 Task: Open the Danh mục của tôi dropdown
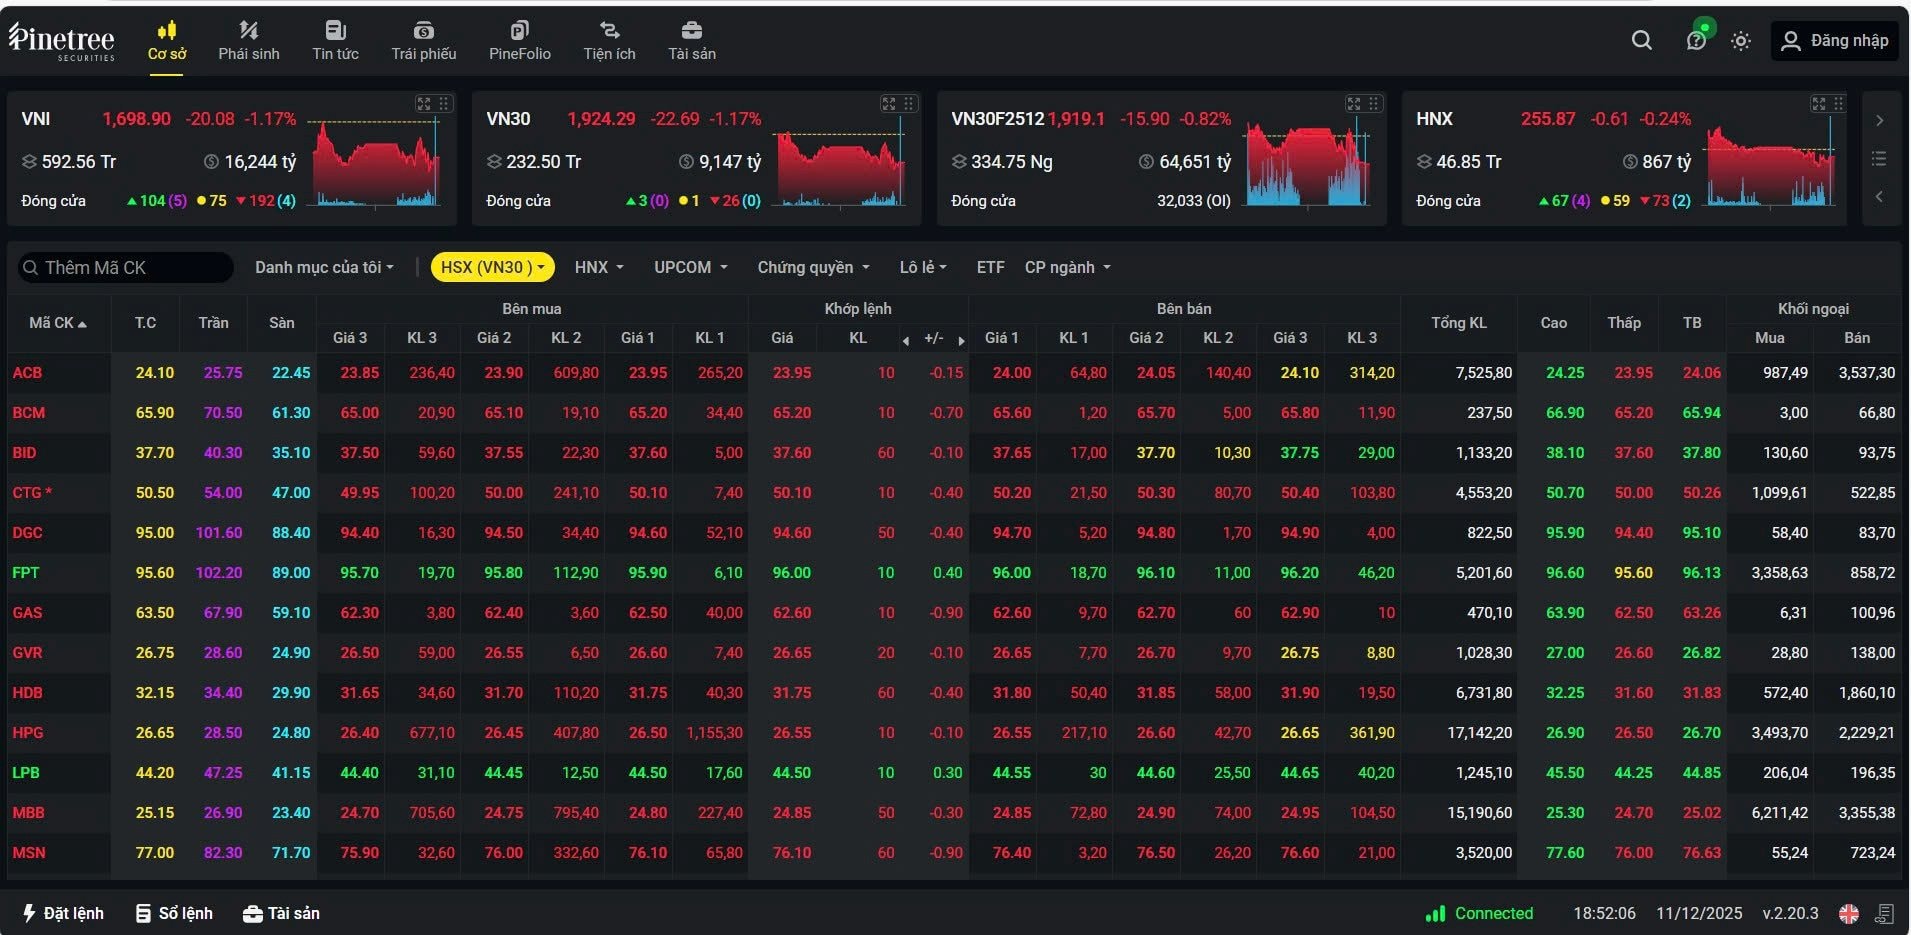(324, 267)
